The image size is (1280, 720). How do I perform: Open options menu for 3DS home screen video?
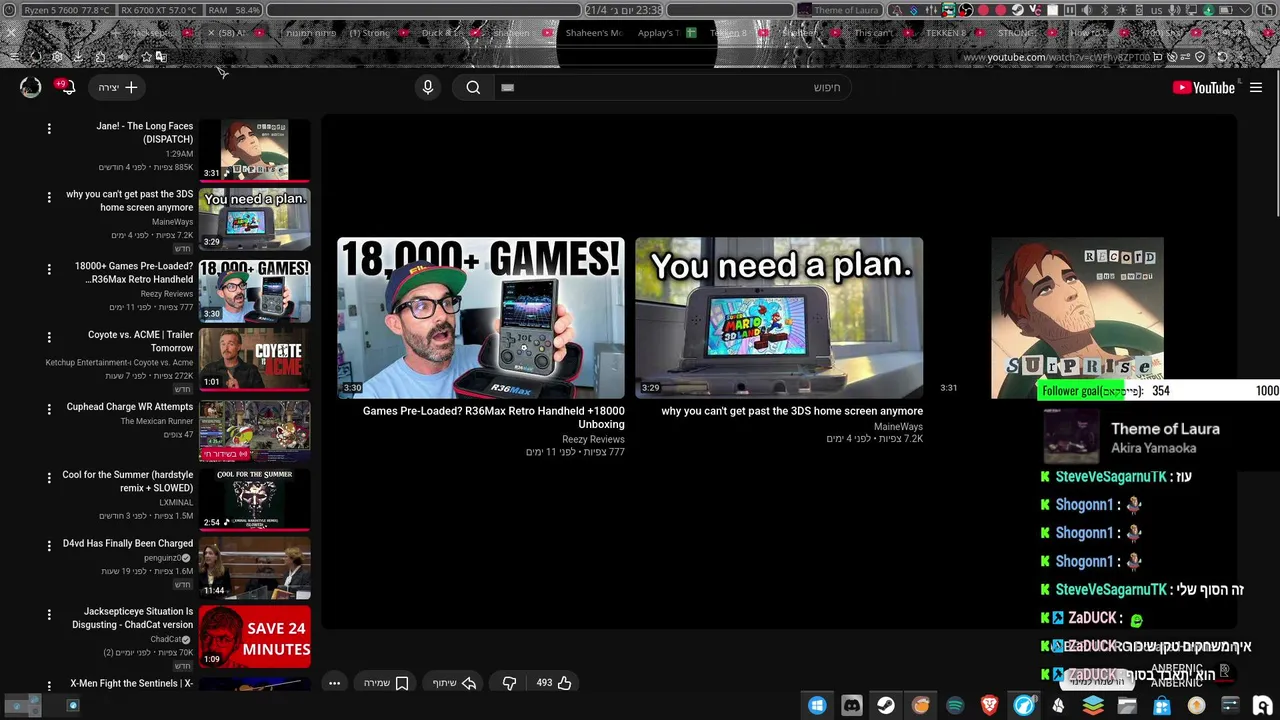48,197
